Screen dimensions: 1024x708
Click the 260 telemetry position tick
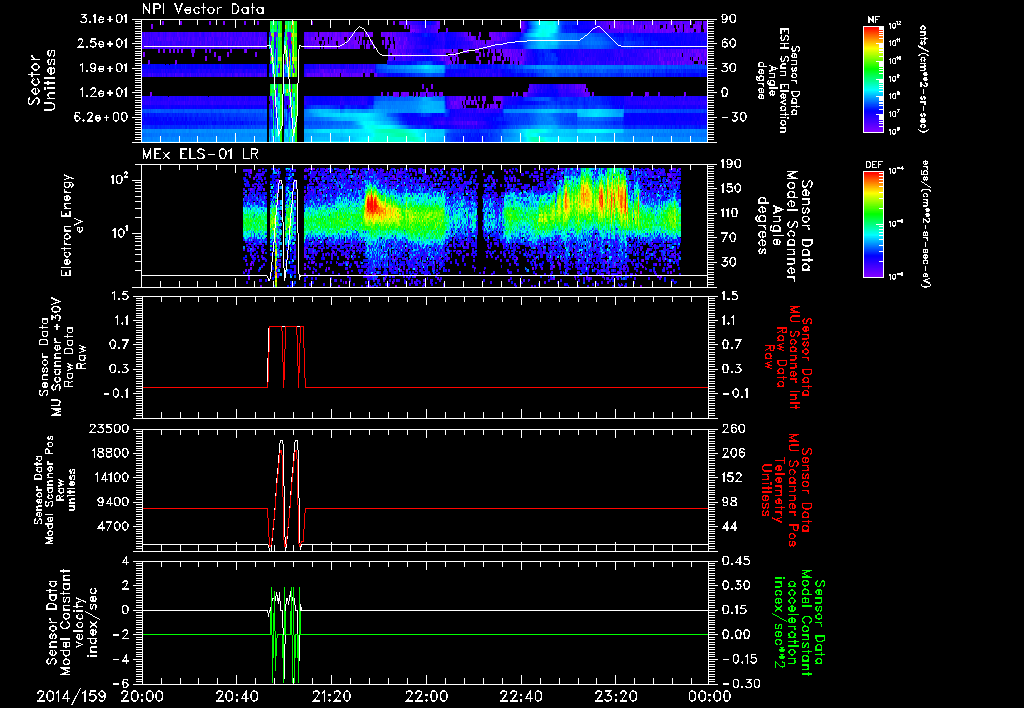click(x=731, y=428)
